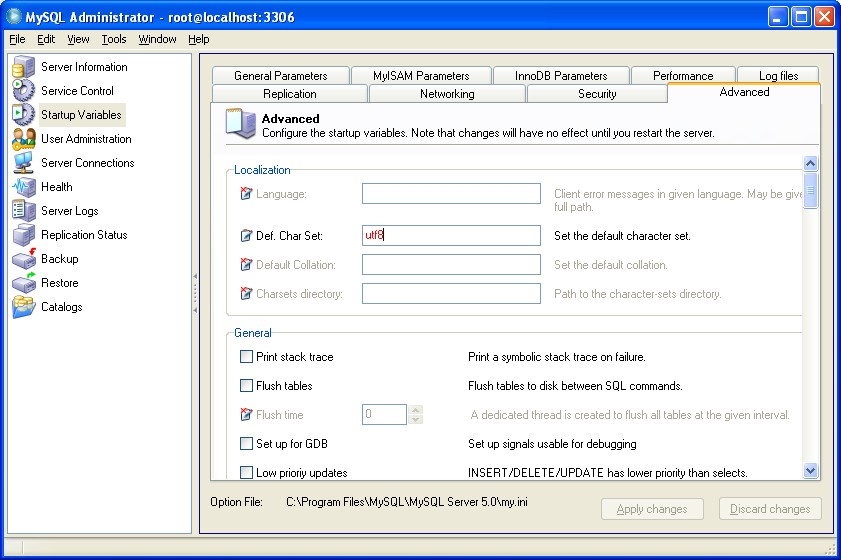Toggle the Def. Char Set option icon
This screenshot has width=841, height=560.
246,235
